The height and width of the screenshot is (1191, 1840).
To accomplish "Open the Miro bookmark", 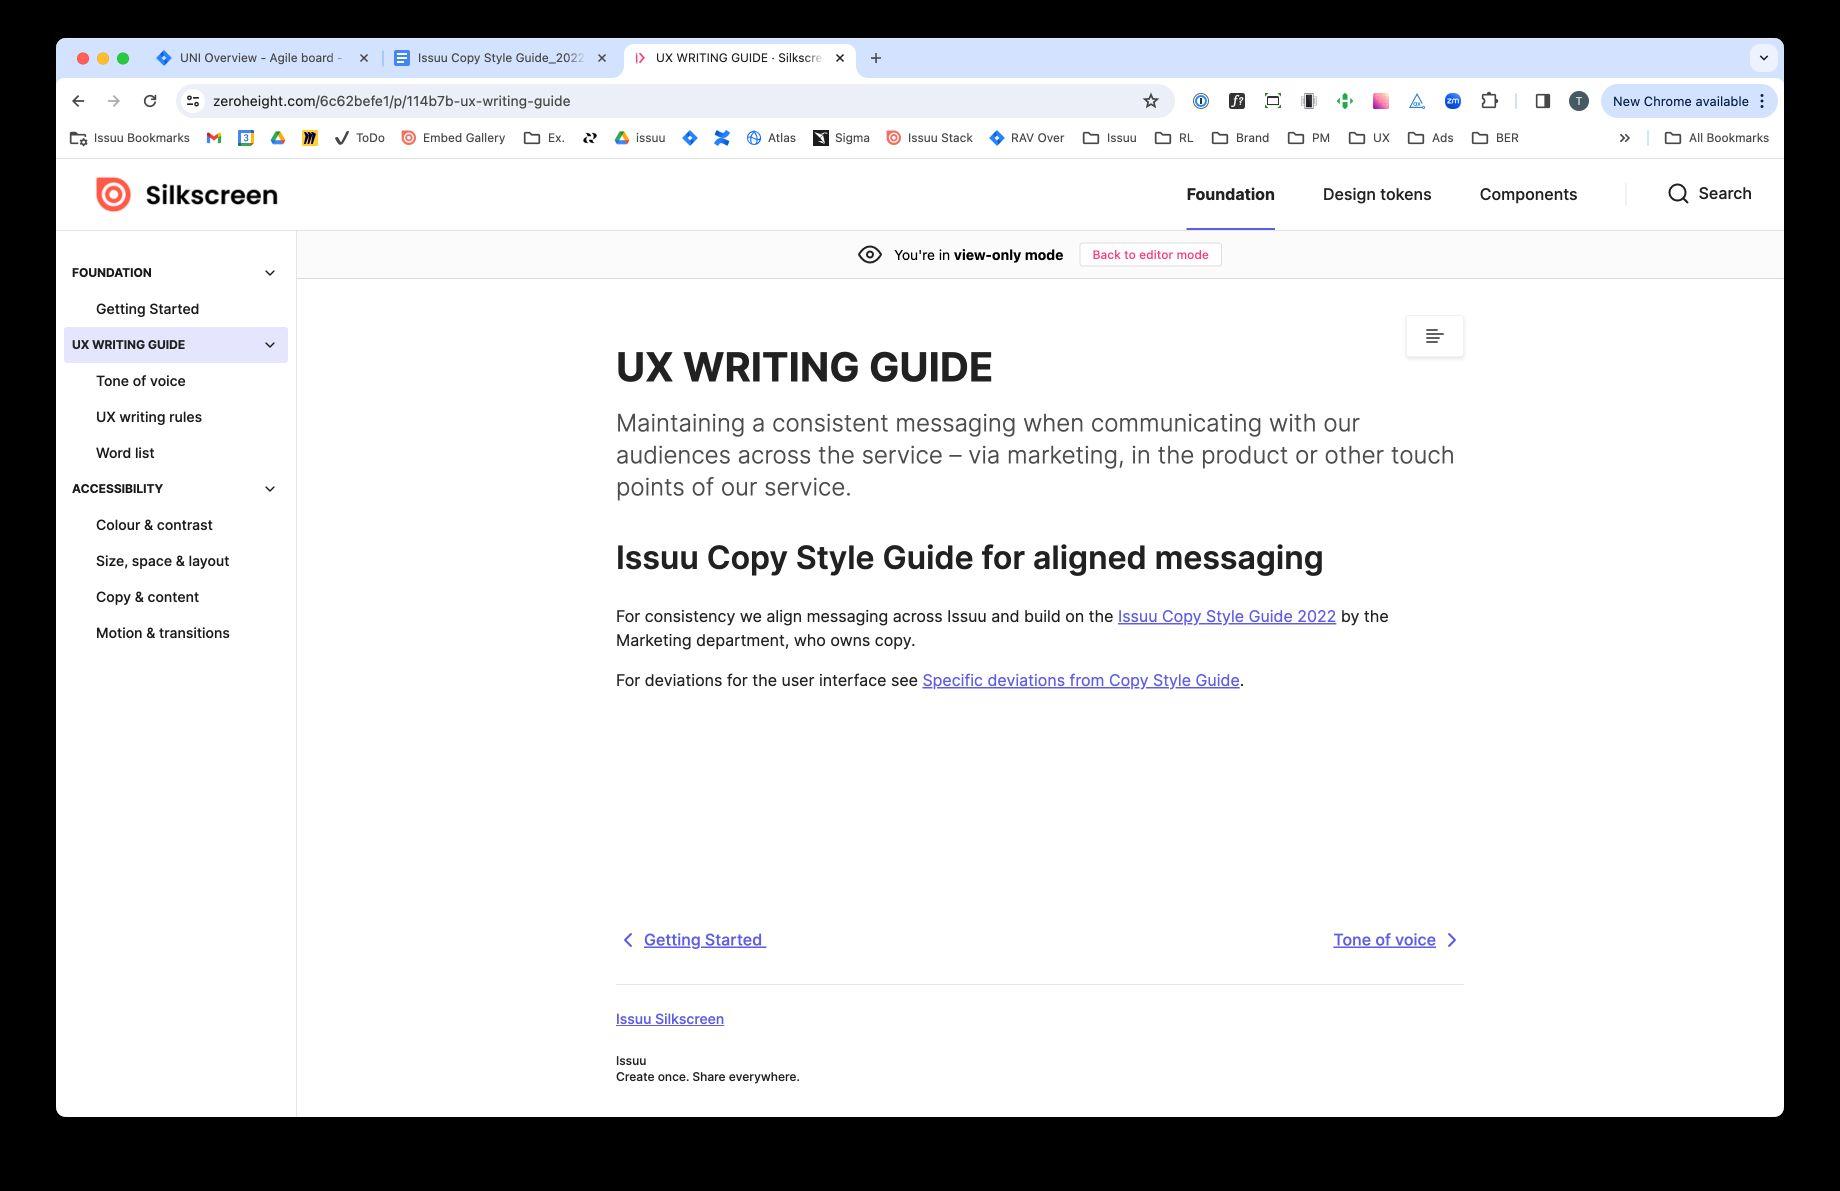I will point(310,138).
